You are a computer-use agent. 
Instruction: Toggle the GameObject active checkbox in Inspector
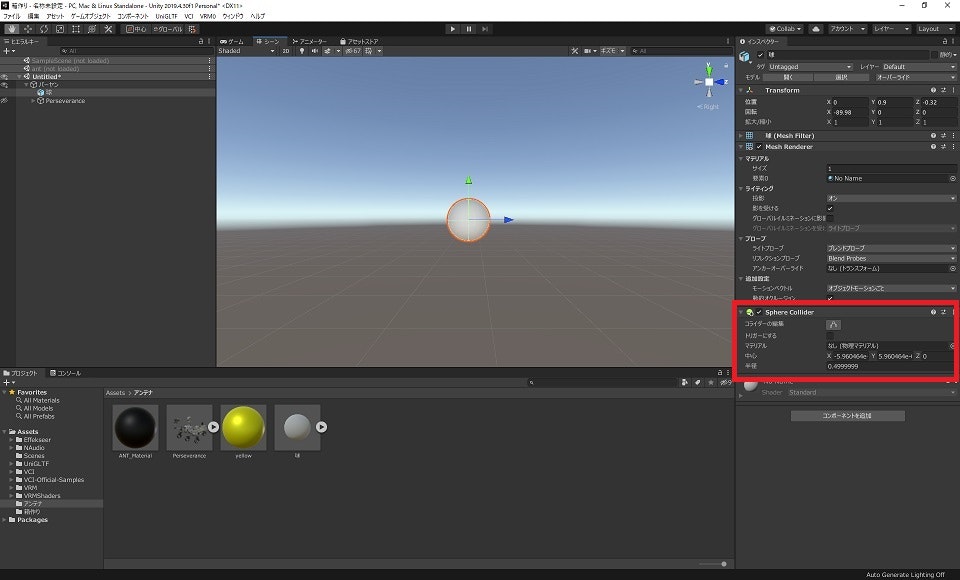coord(760,55)
